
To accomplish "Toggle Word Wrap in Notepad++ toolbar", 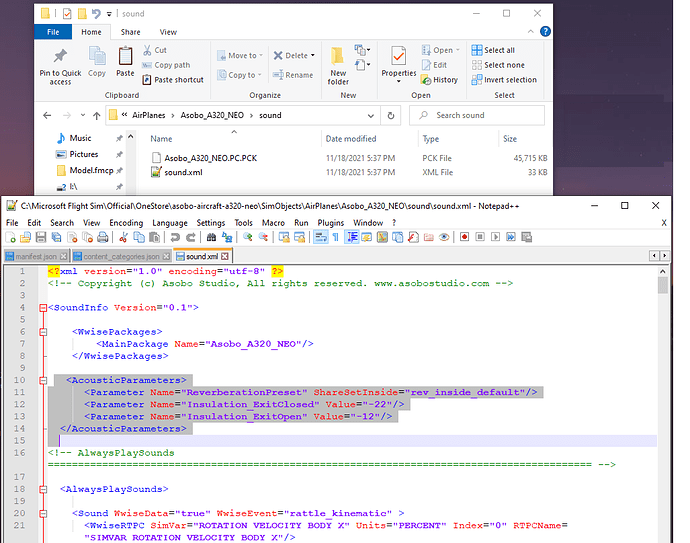I will (x=320, y=238).
